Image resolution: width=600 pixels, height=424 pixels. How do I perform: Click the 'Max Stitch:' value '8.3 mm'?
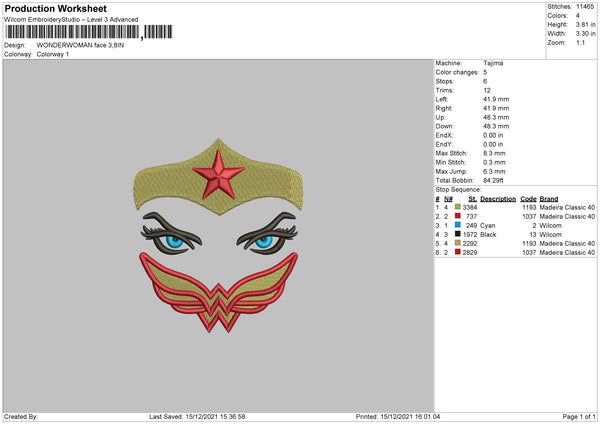pyautogui.click(x=494, y=153)
